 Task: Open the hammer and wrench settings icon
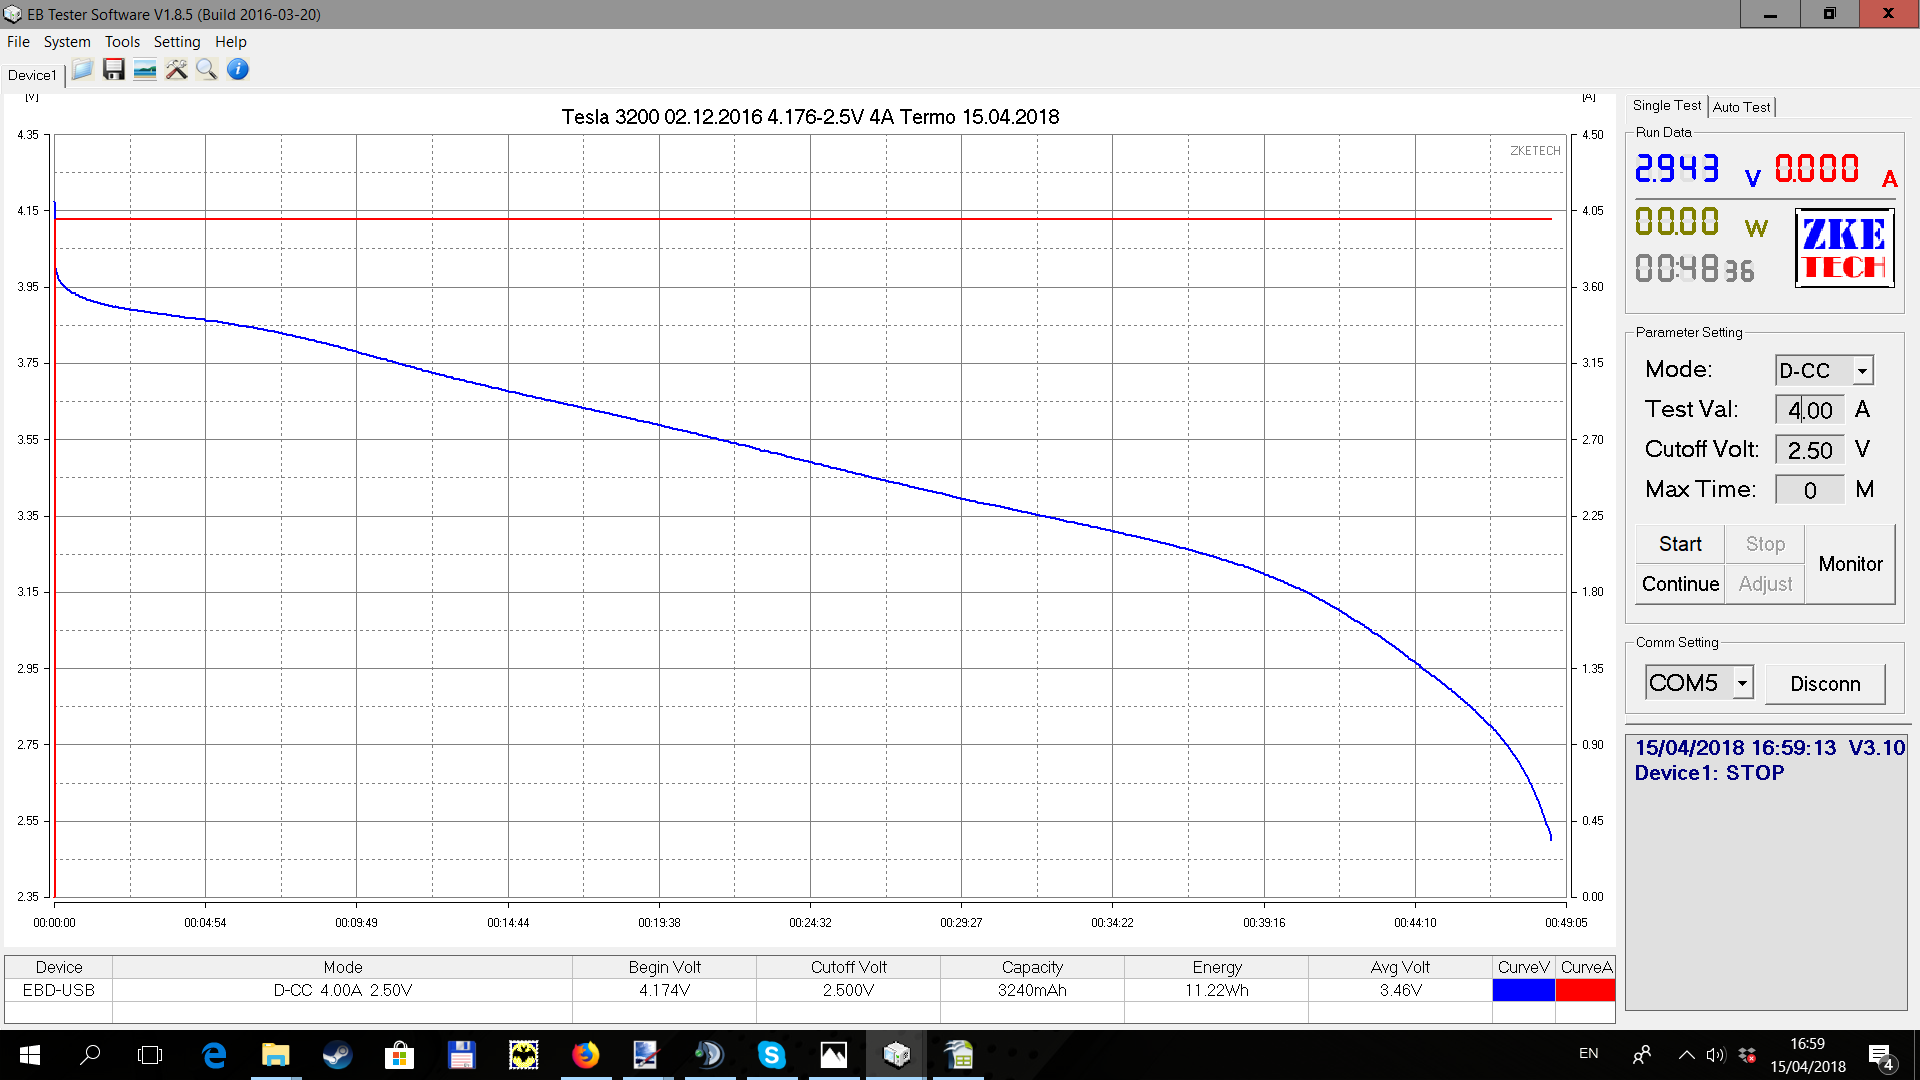176,70
